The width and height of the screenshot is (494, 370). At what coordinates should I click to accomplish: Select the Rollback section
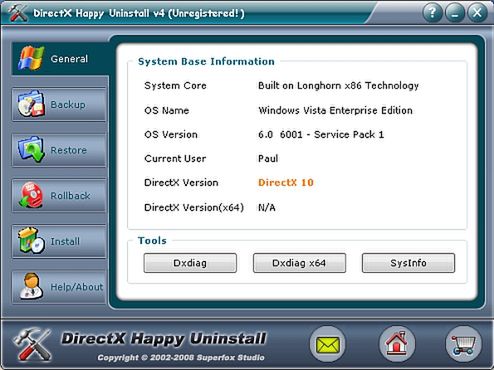tap(59, 196)
